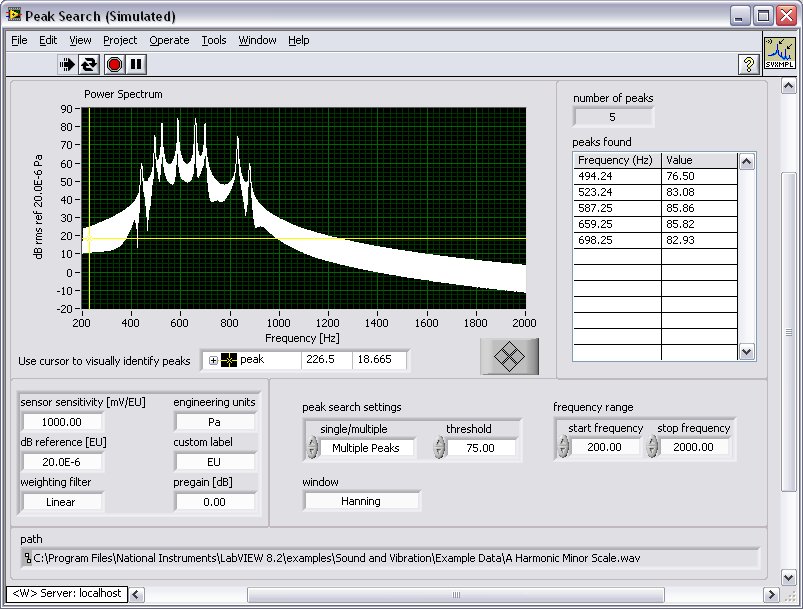
Task: Click the cursor mover diamond pad
Action: pyautogui.click(x=509, y=356)
